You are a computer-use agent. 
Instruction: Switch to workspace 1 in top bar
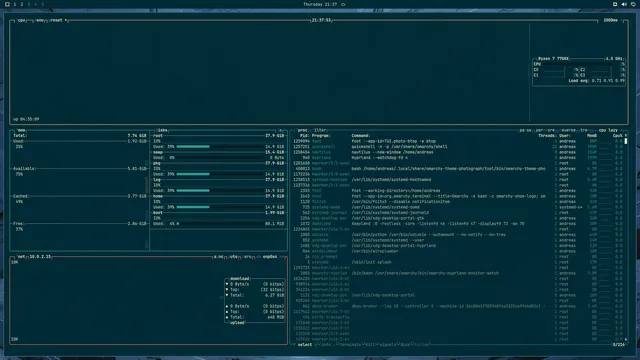coord(15,4)
